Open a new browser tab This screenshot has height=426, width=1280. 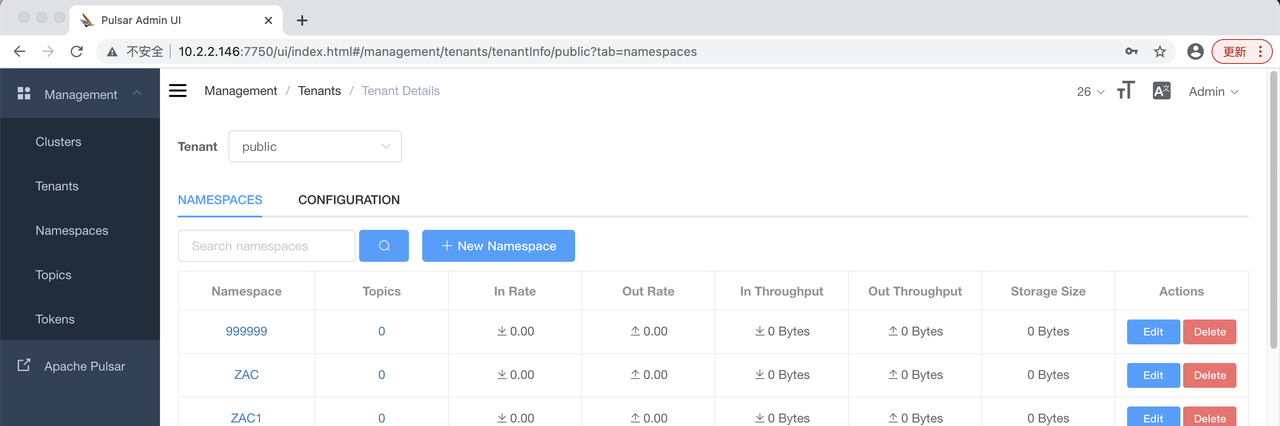pos(302,20)
